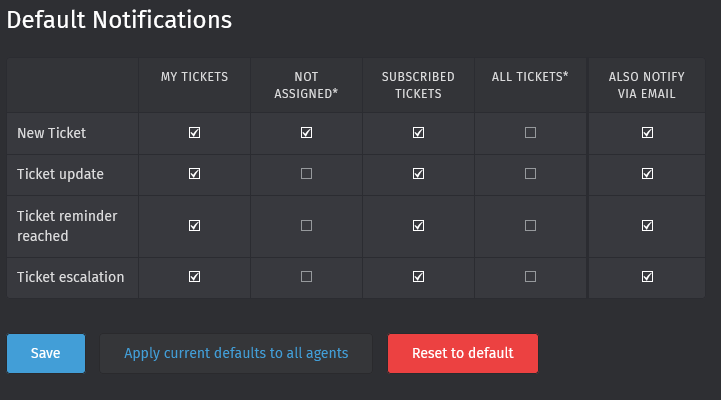The width and height of the screenshot is (721, 400).
Task: Disable email notification for Ticket escalation
Action: 647,276
